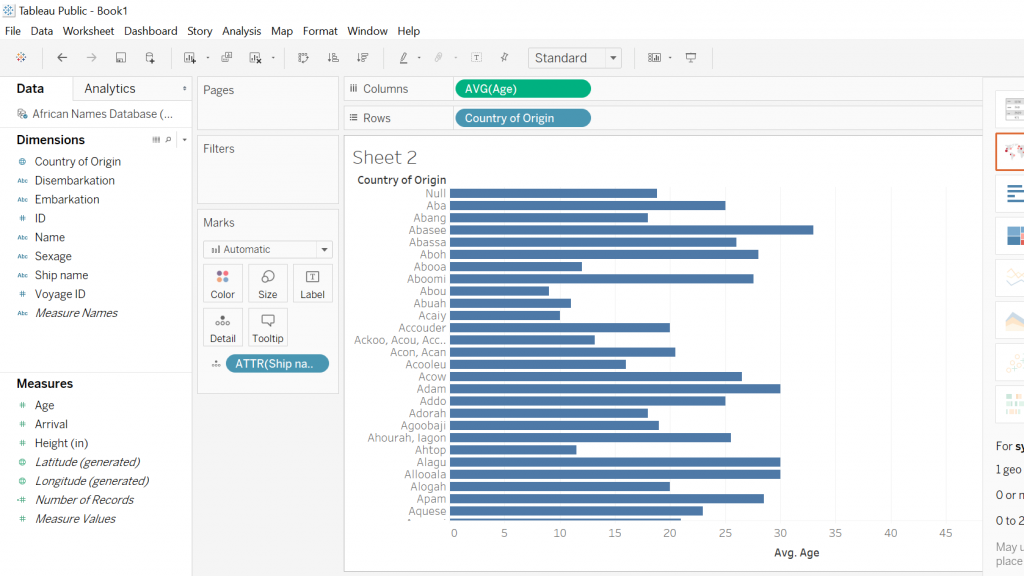Click the Undo back arrow in toolbar

pos(62,58)
